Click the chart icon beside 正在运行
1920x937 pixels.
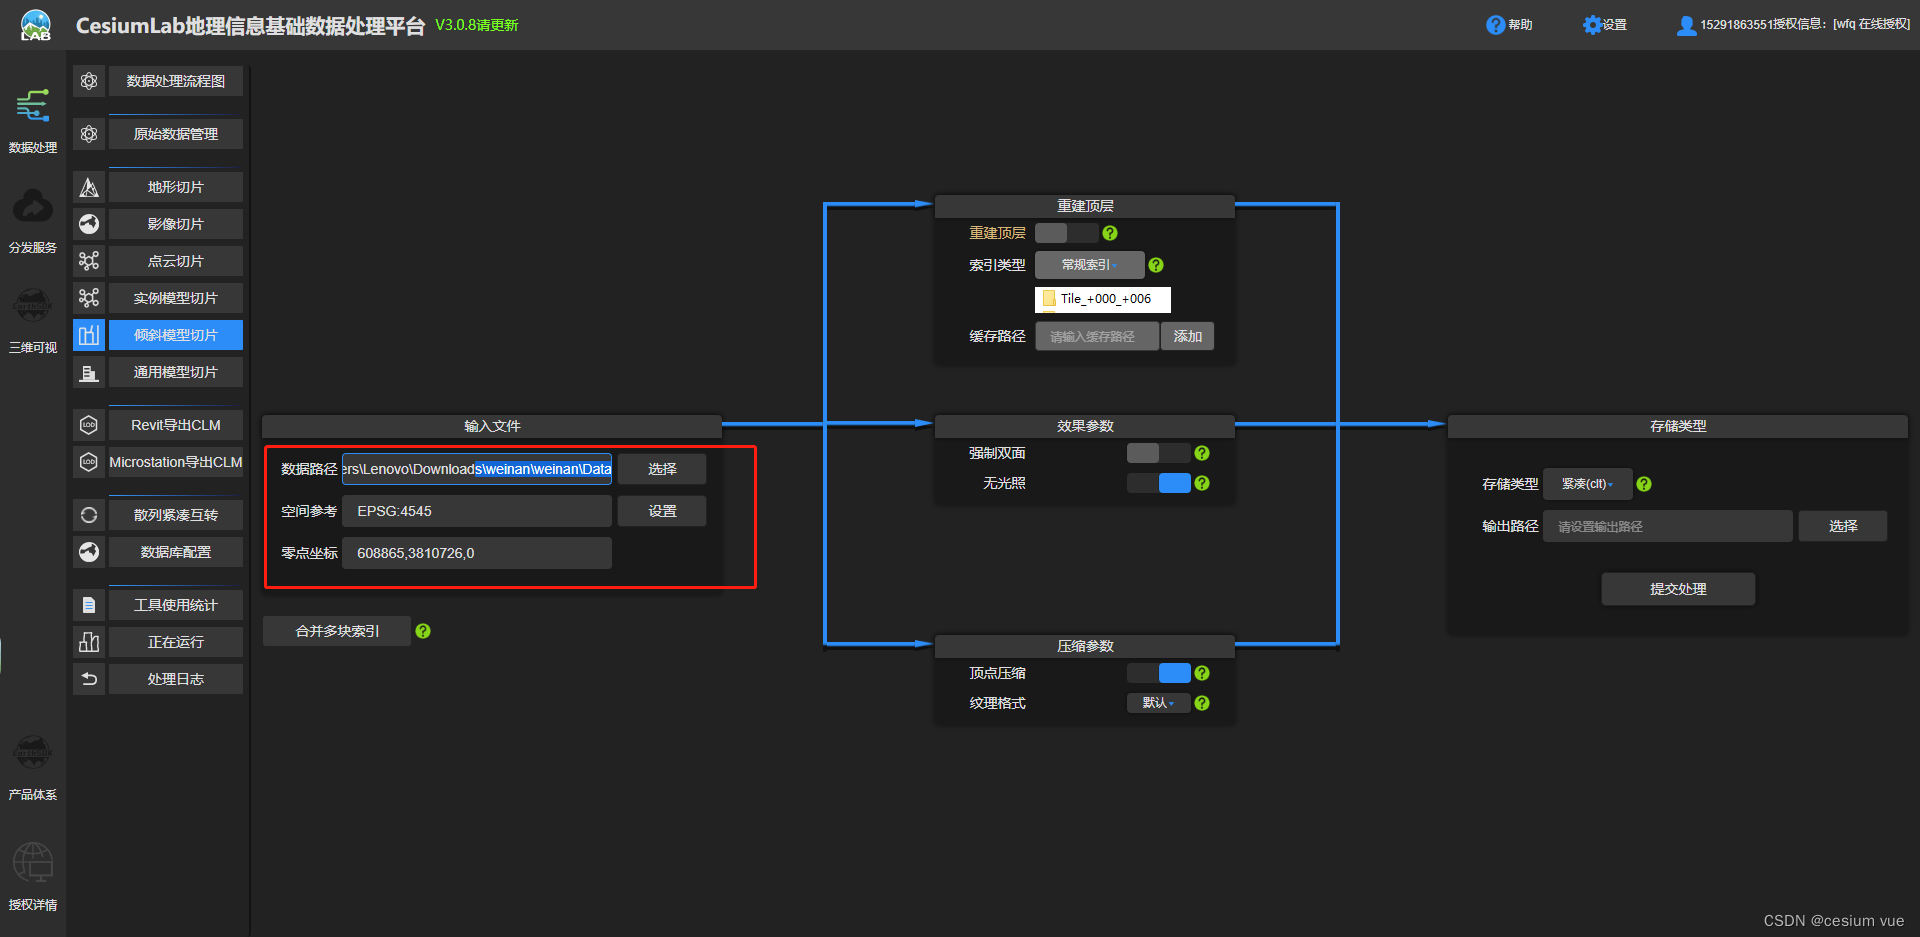tap(89, 642)
